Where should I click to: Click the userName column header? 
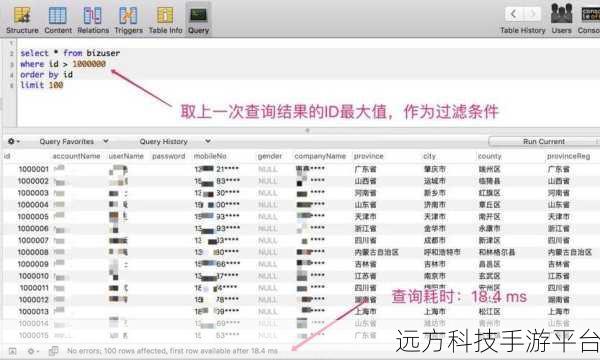pos(126,156)
